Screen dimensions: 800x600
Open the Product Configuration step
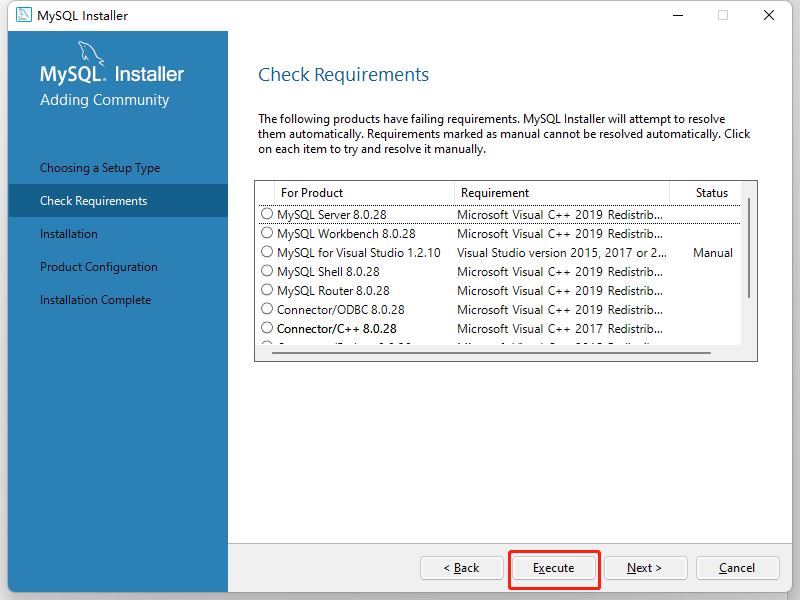99,267
